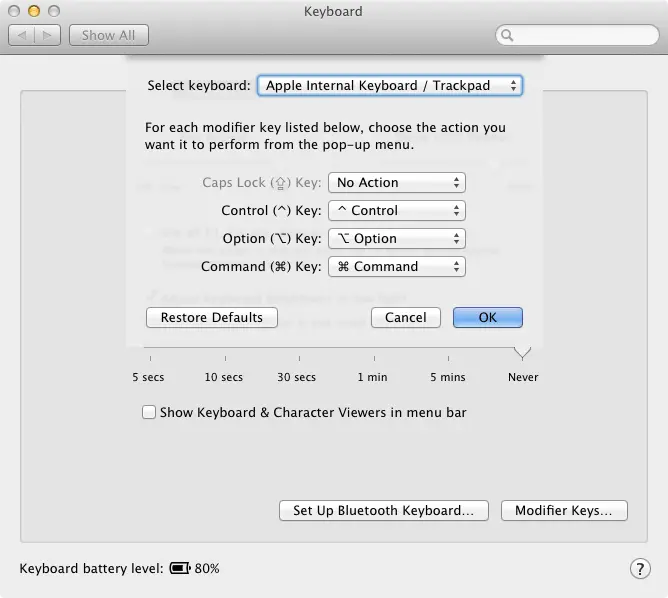
Task: Cancel the modifier keys dialog
Action: [x=405, y=317]
